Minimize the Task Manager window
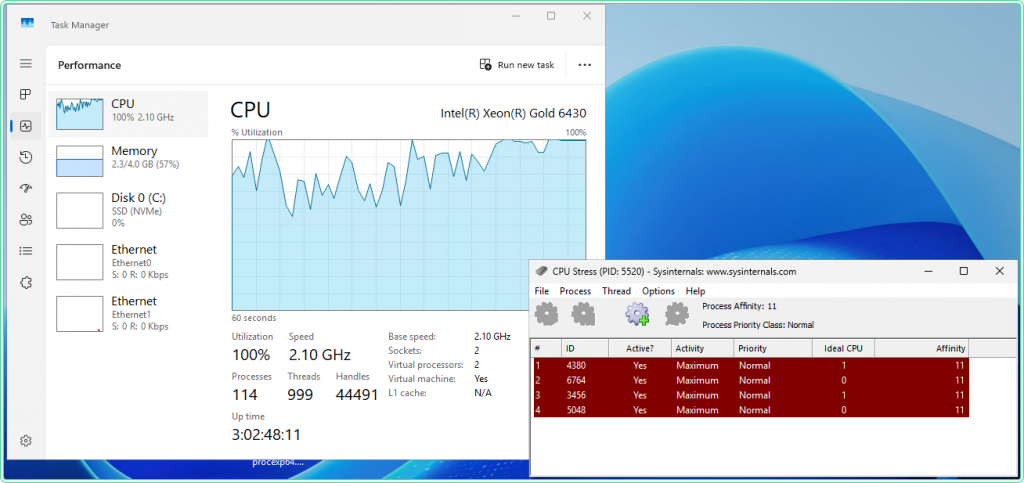 [x=515, y=16]
